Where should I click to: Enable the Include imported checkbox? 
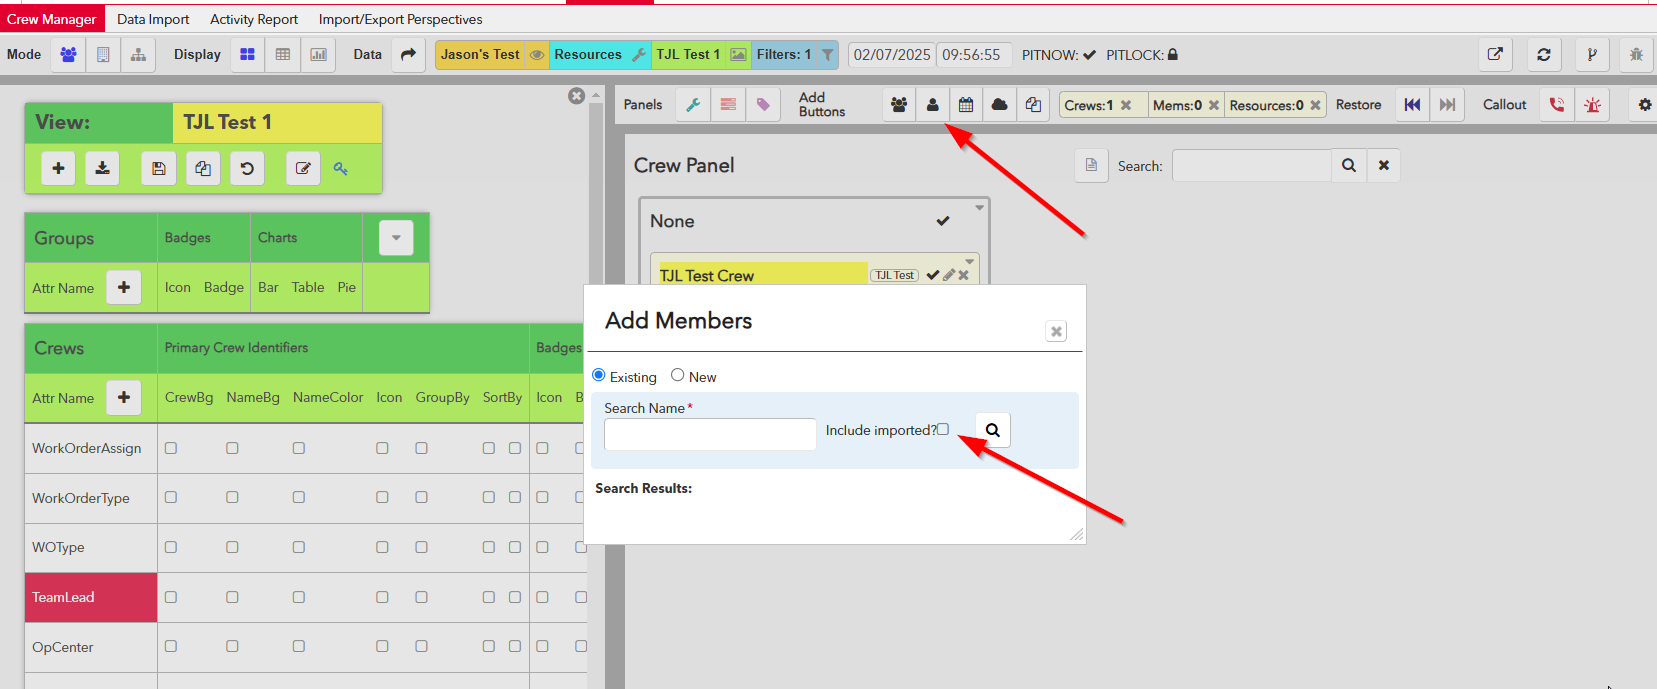(943, 429)
